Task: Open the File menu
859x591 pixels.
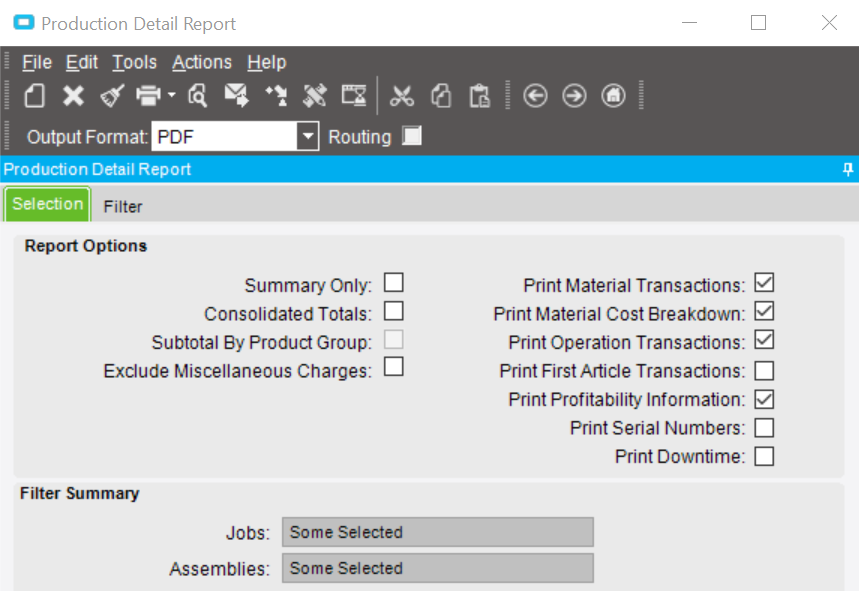Action: point(37,62)
